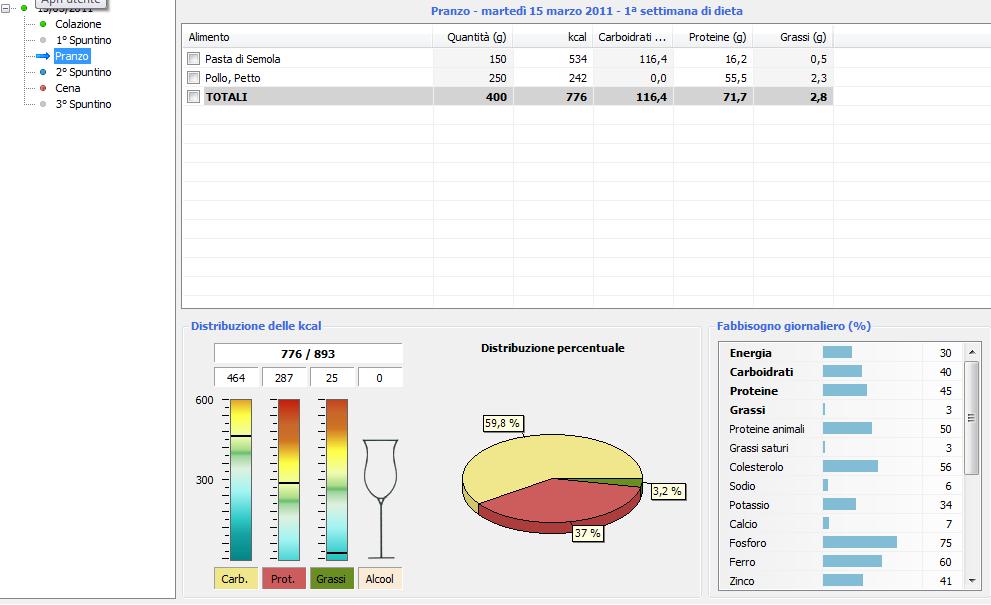Select the Pranzo meal tree item
This screenshot has width=991, height=605.
[71, 56]
